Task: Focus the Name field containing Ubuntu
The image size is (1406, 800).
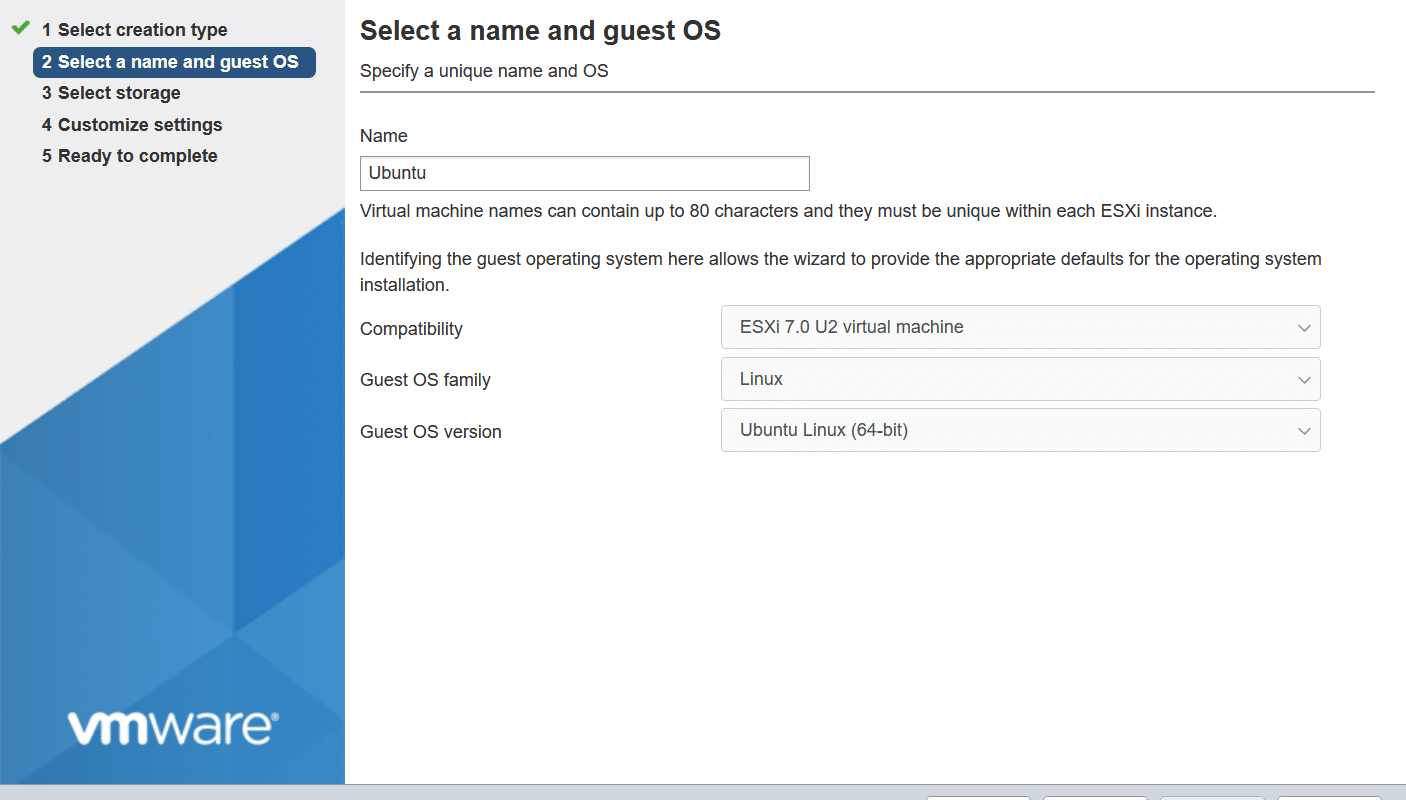Action: pyautogui.click(x=584, y=173)
